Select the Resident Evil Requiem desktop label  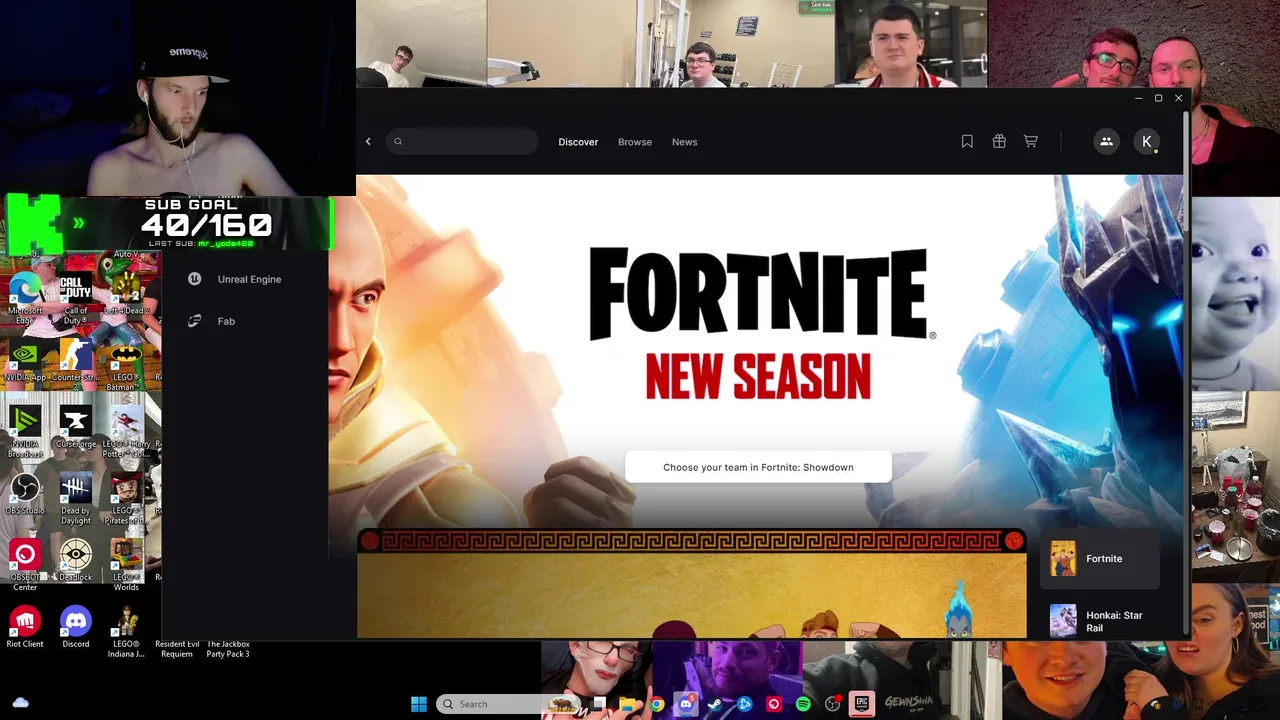[177, 649]
